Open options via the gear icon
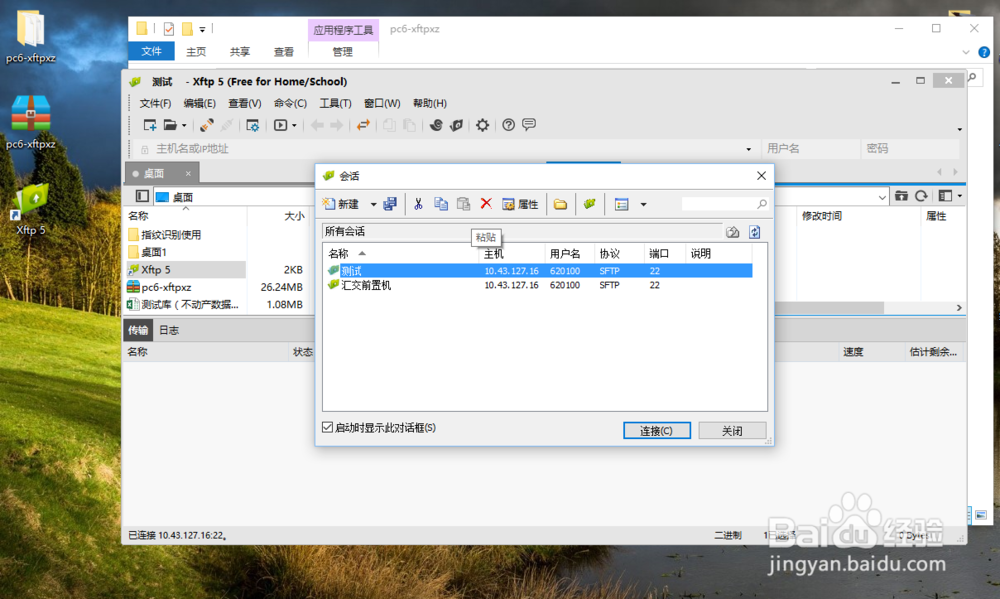This screenshot has height=599, width=1000. point(483,125)
